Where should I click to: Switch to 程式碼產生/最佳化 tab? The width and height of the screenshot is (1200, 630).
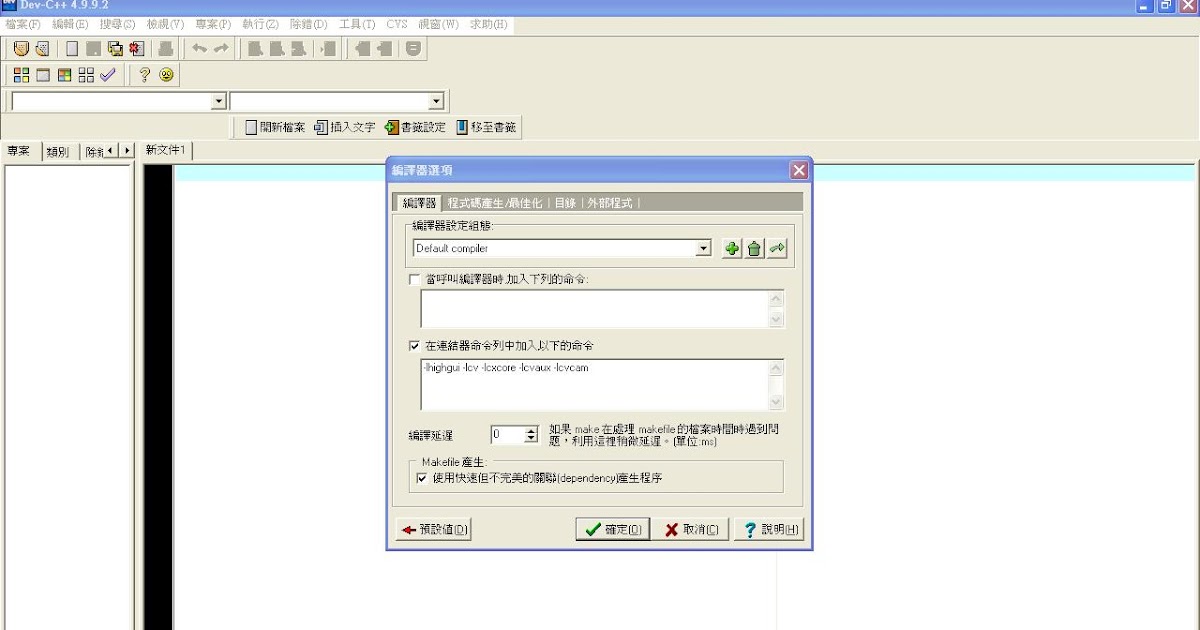click(x=495, y=202)
